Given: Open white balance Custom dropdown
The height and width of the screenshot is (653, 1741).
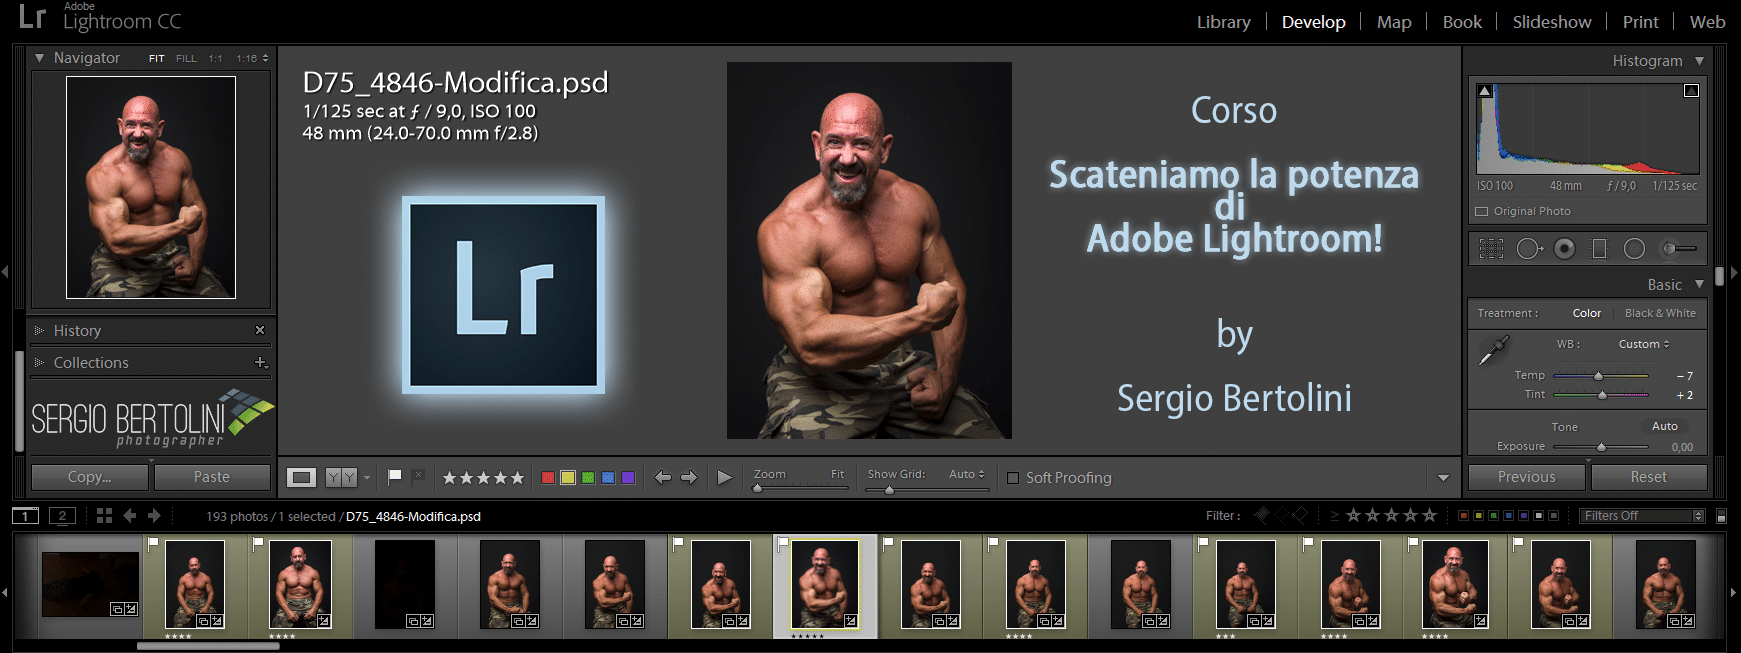Looking at the screenshot, I should pos(1644,344).
